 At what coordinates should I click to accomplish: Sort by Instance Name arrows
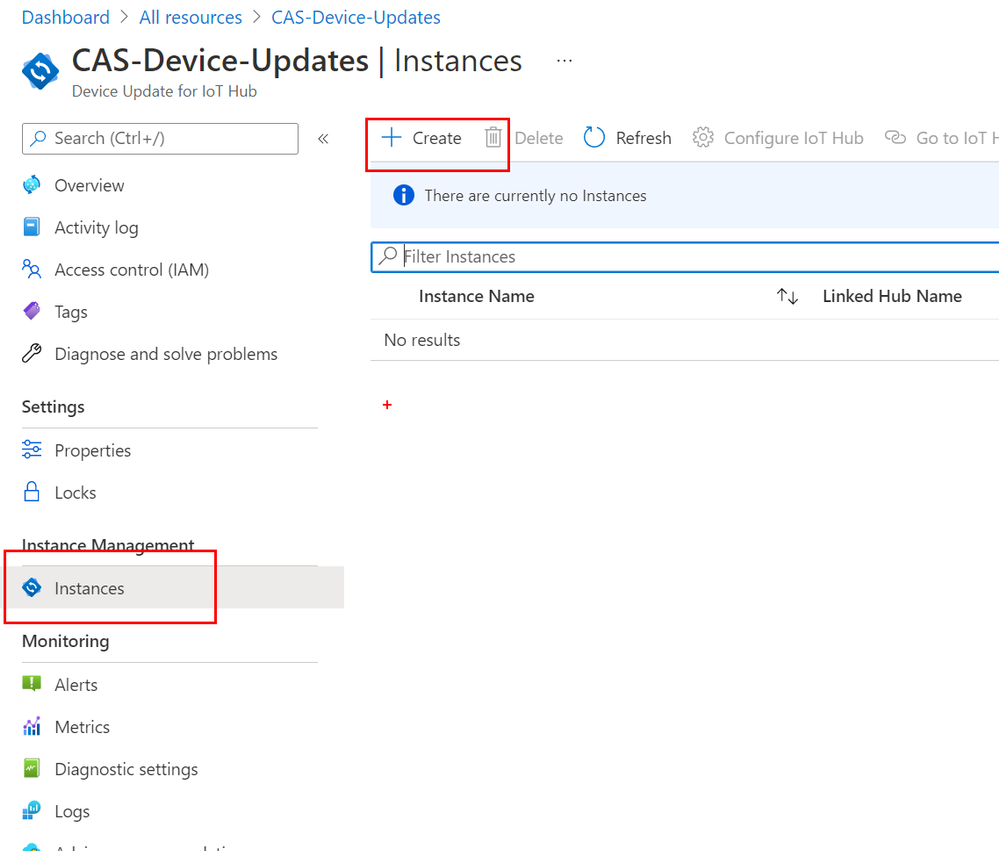coord(787,296)
